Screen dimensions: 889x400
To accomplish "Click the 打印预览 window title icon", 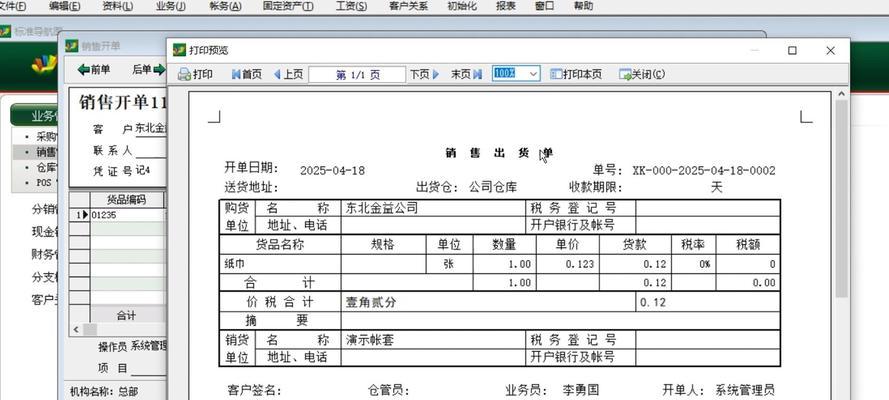I will click(179, 50).
